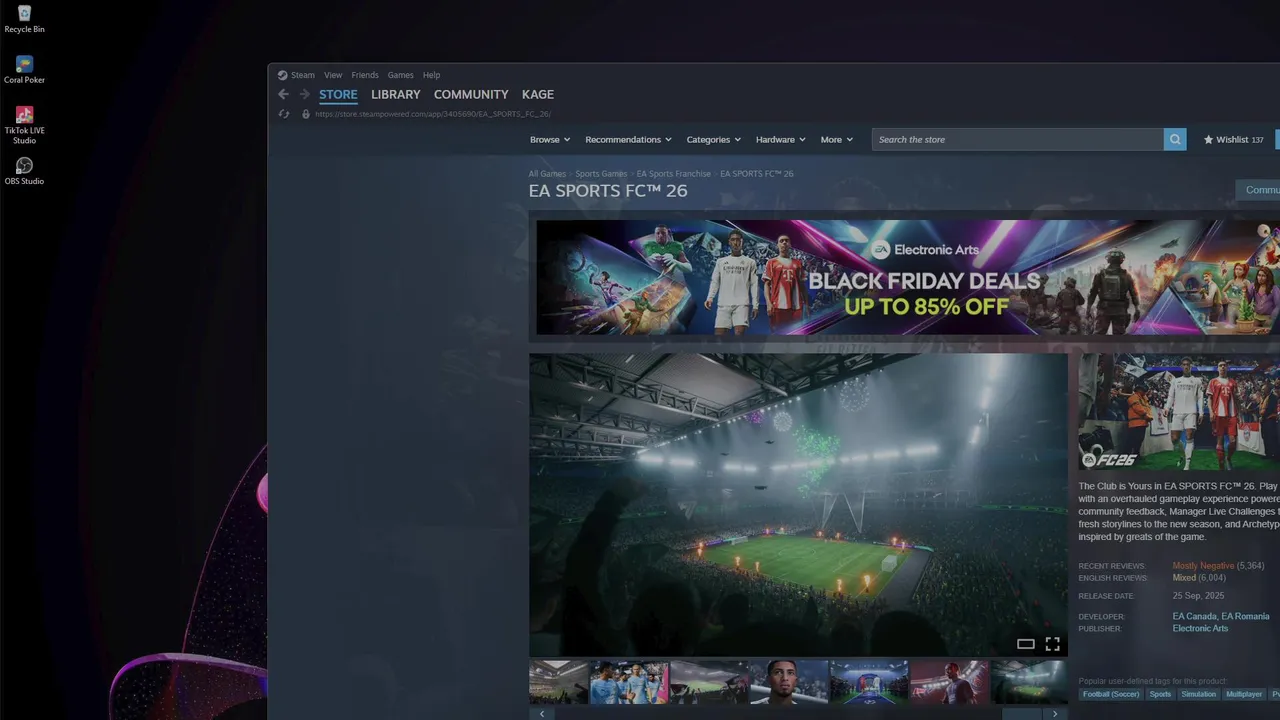
Task: Open the KAGE profile tab
Action: point(538,95)
